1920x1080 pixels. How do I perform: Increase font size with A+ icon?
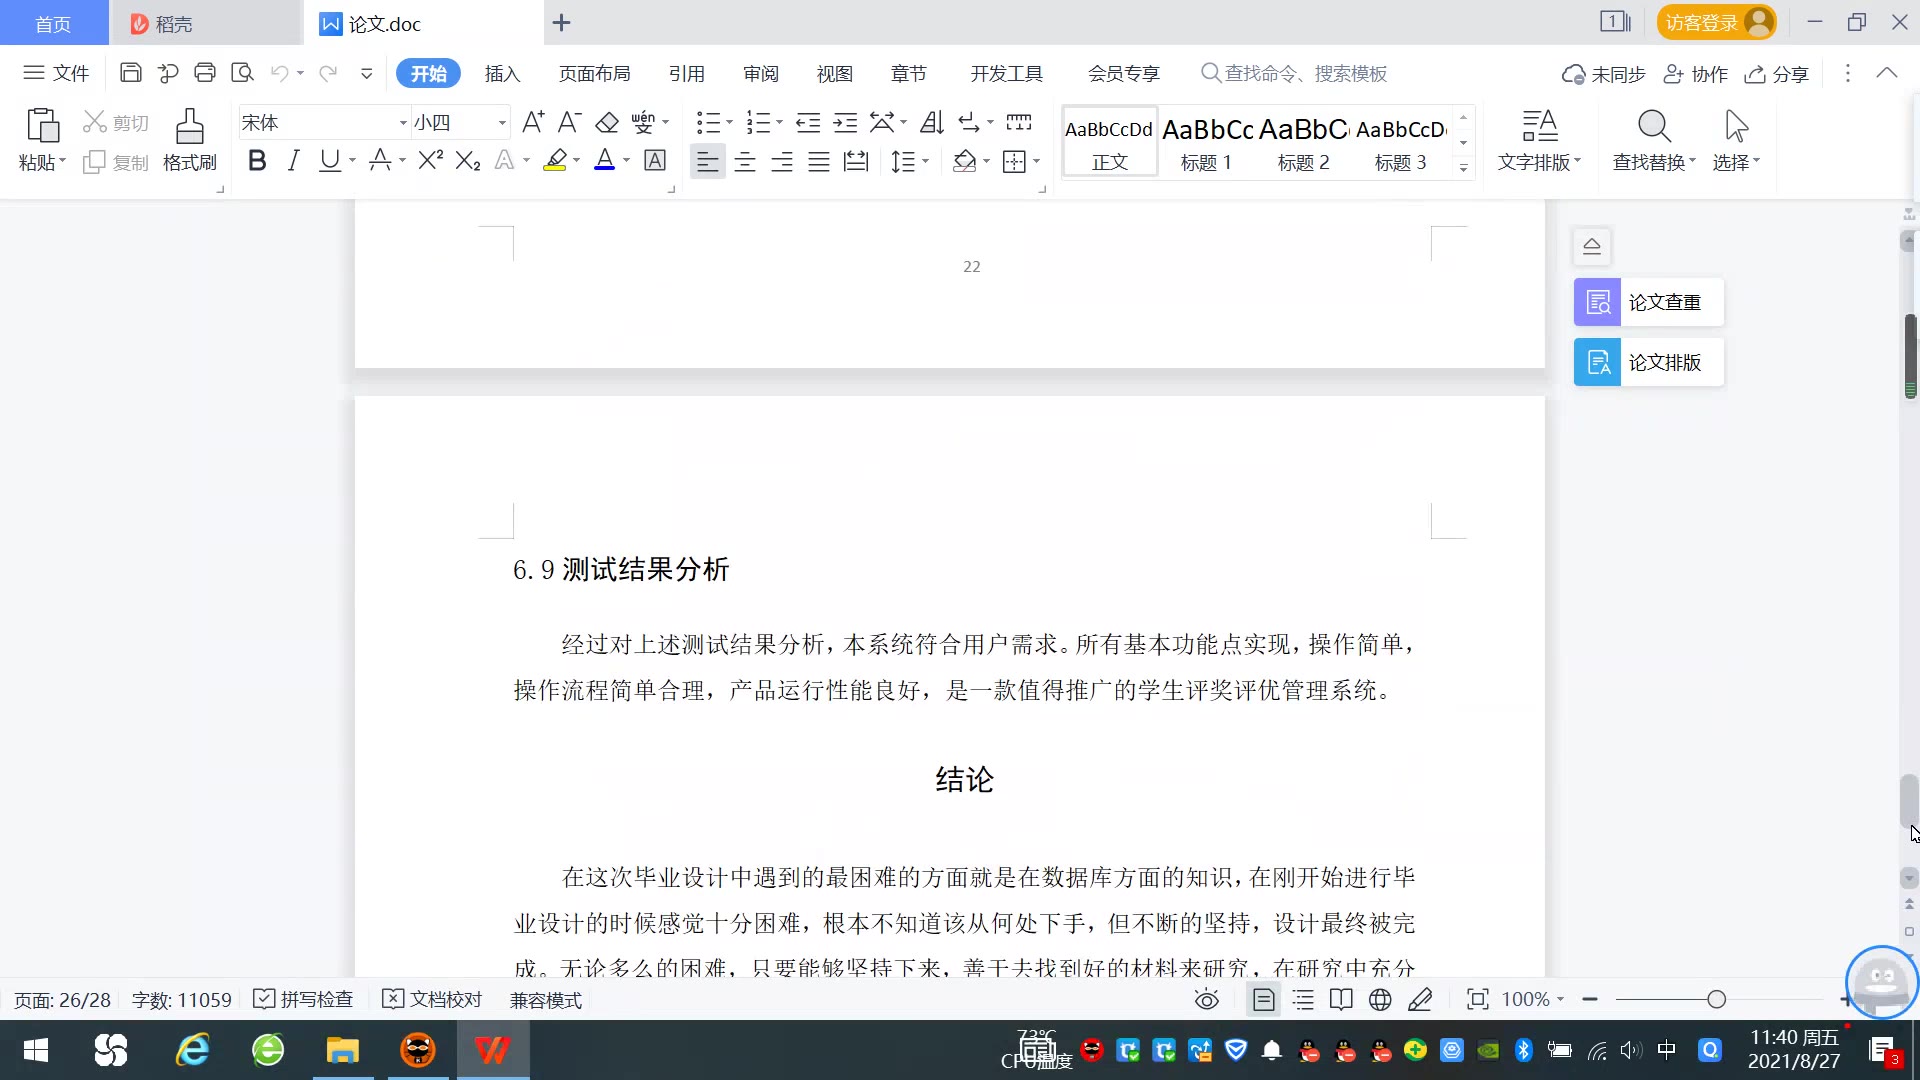tap(533, 123)
